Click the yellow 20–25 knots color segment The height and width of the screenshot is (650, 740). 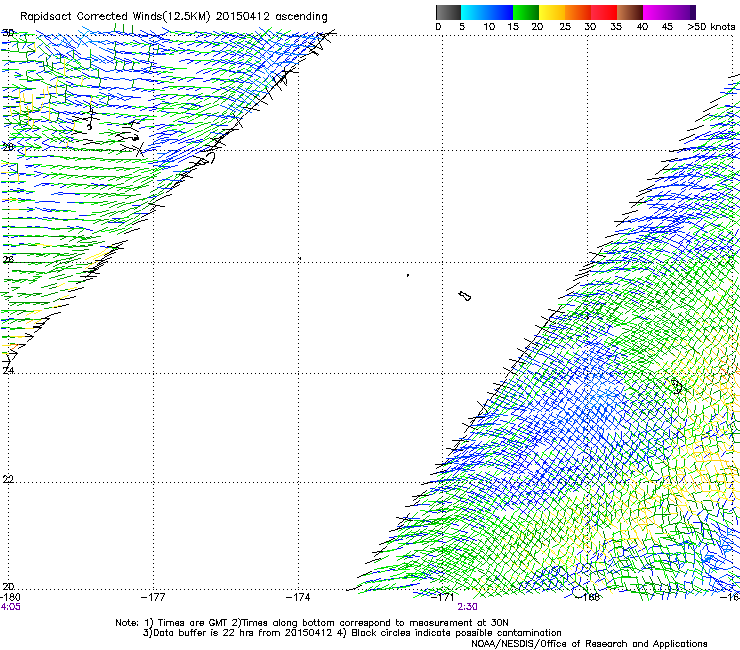pyautogui.click(x=552, y=12)
